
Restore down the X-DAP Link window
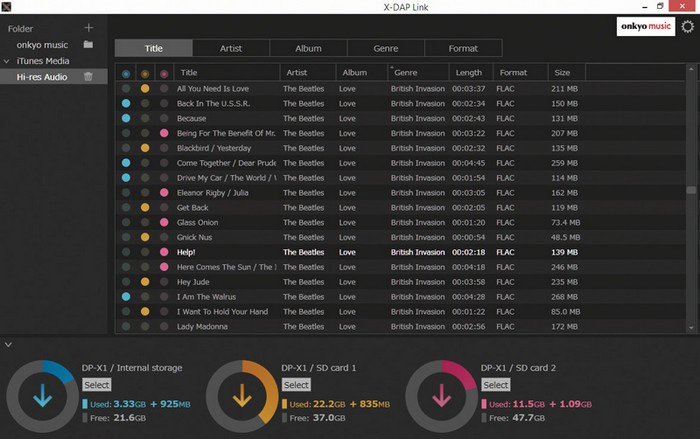point(660,6)
